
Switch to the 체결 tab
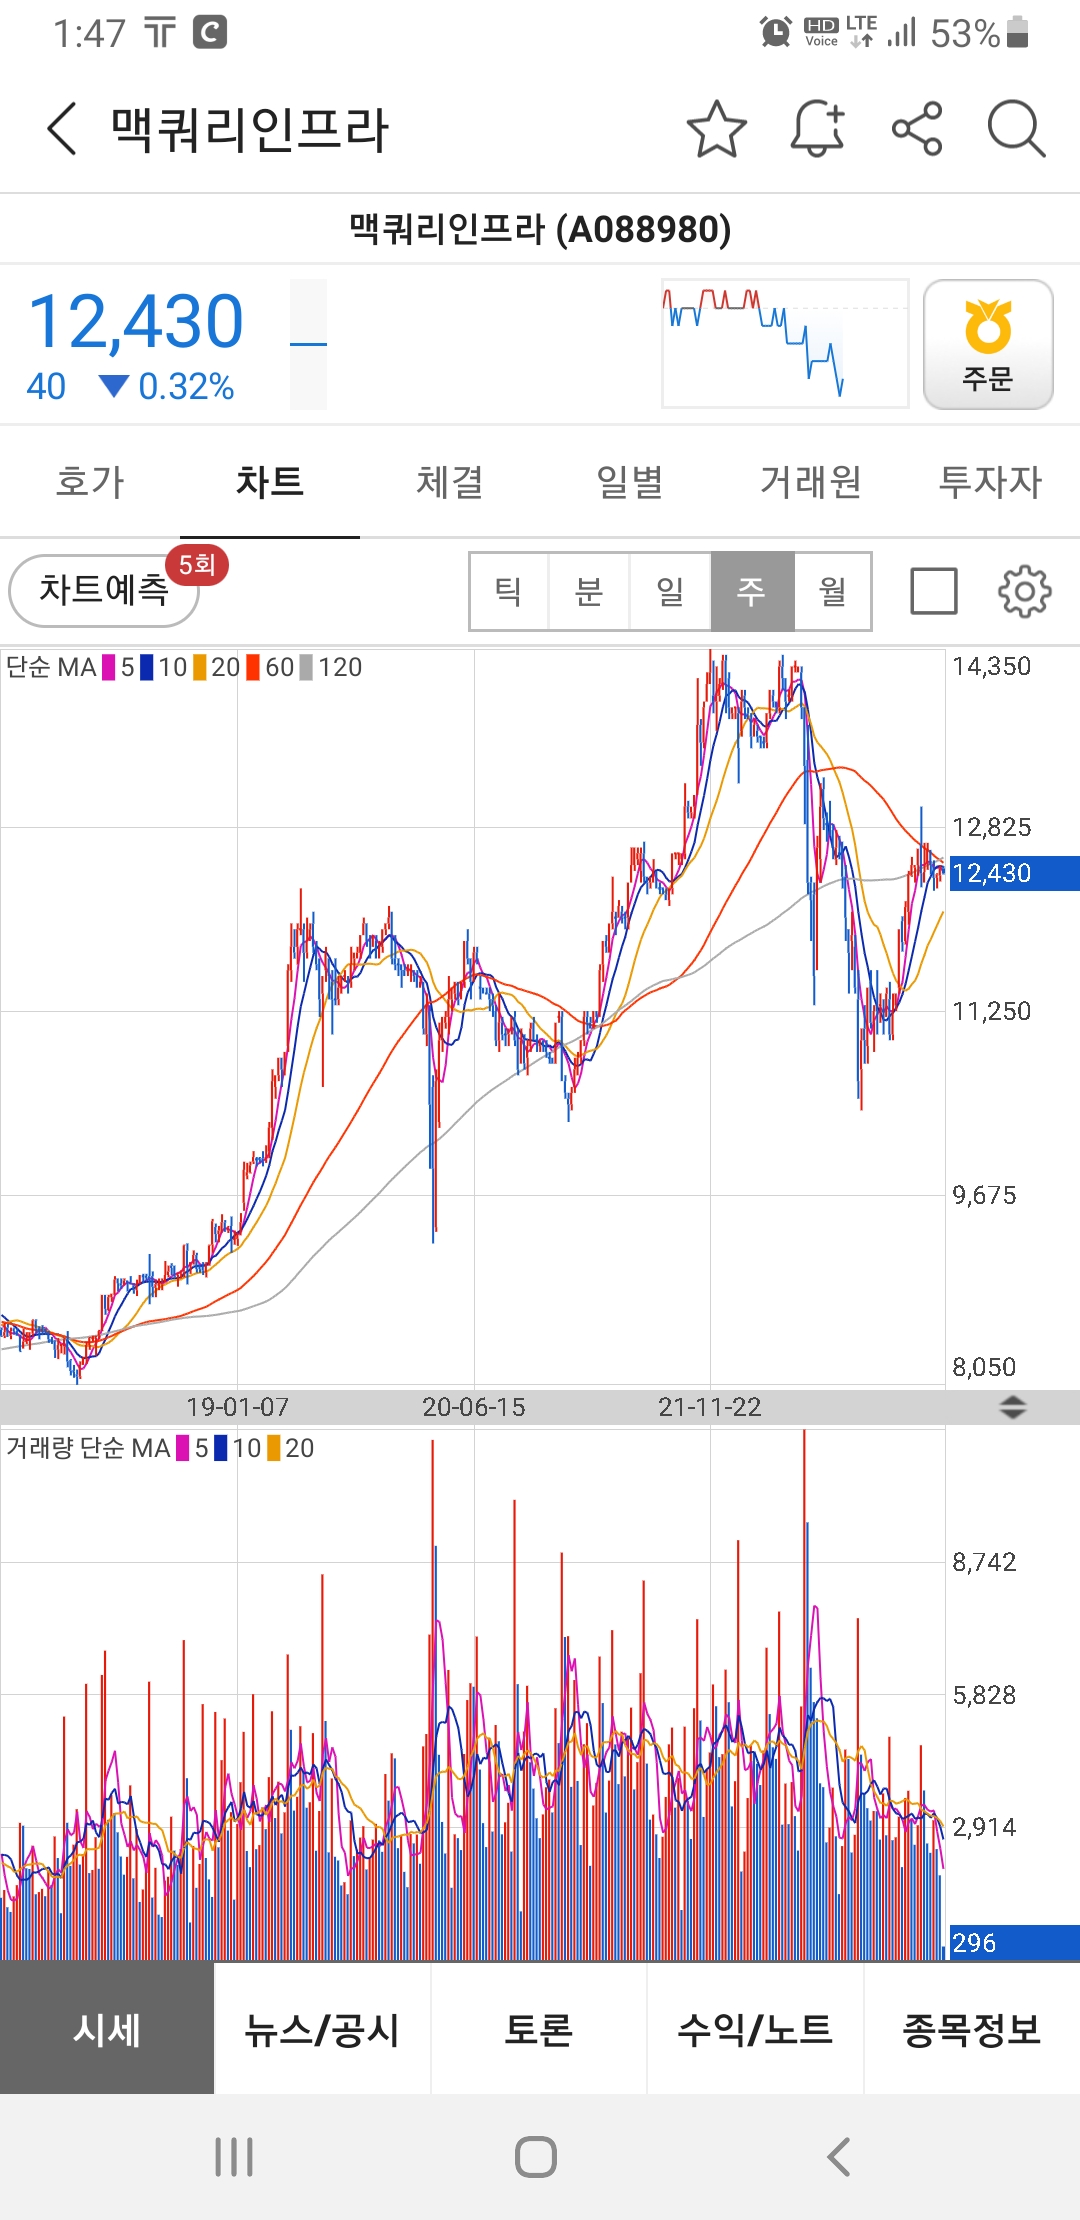[450, 482]
